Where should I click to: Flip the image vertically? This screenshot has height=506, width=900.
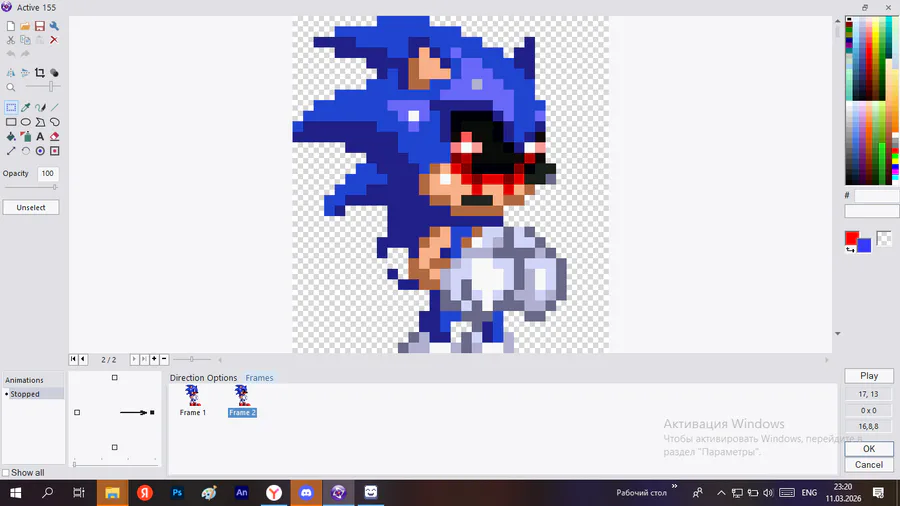tap(25, 73)
